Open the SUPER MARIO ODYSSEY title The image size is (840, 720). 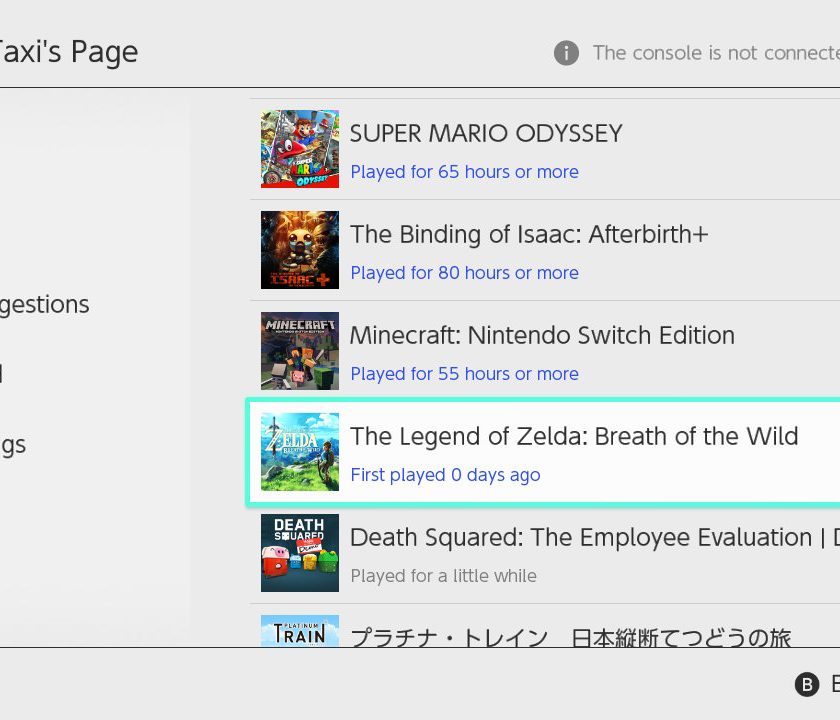point(486,134)
